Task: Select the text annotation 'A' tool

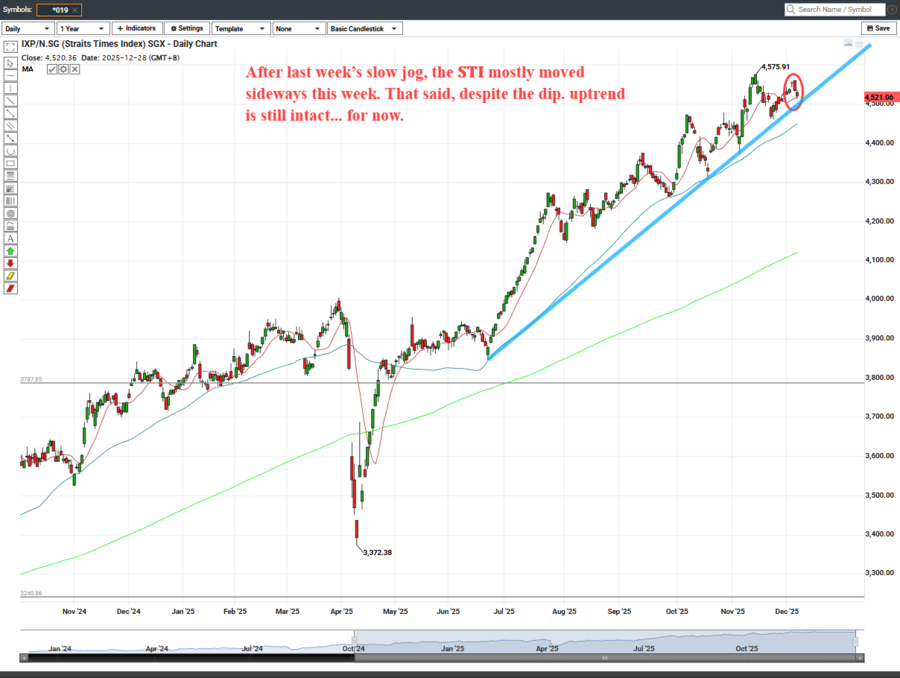Action: [x=10, y=239]
